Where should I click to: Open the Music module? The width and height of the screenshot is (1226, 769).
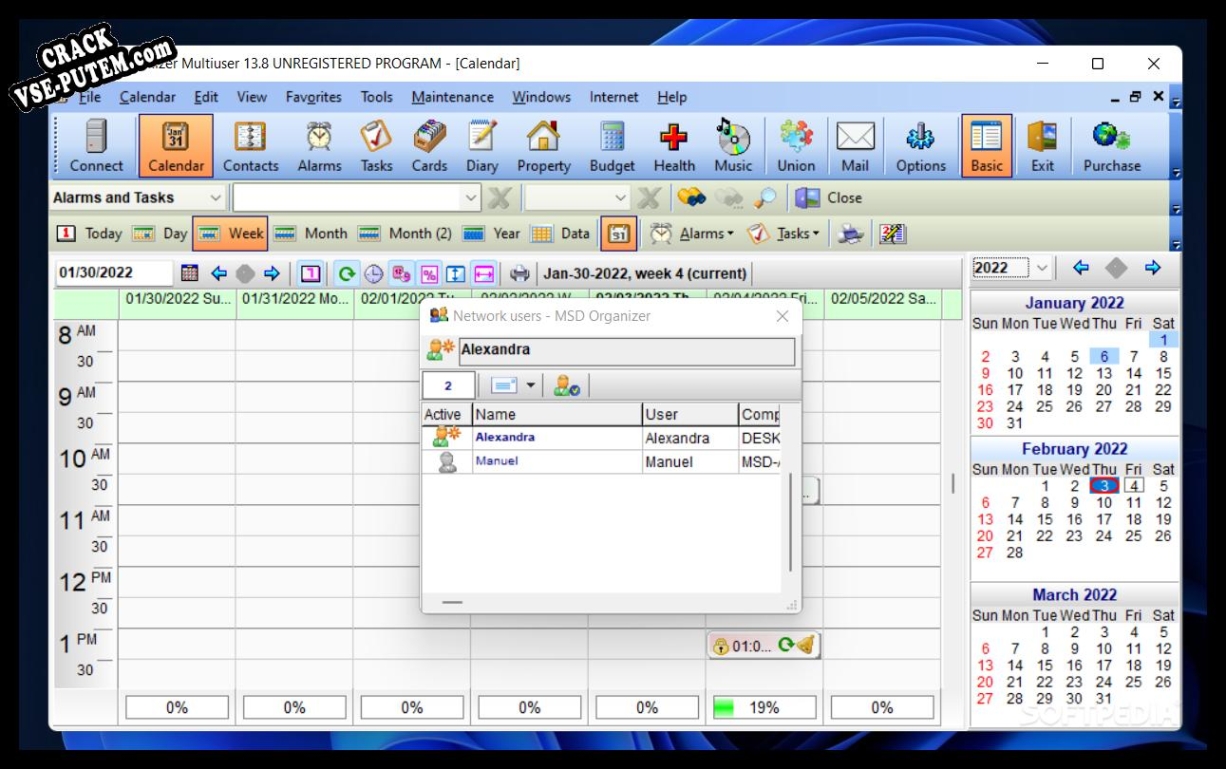[x=733, y=146]
